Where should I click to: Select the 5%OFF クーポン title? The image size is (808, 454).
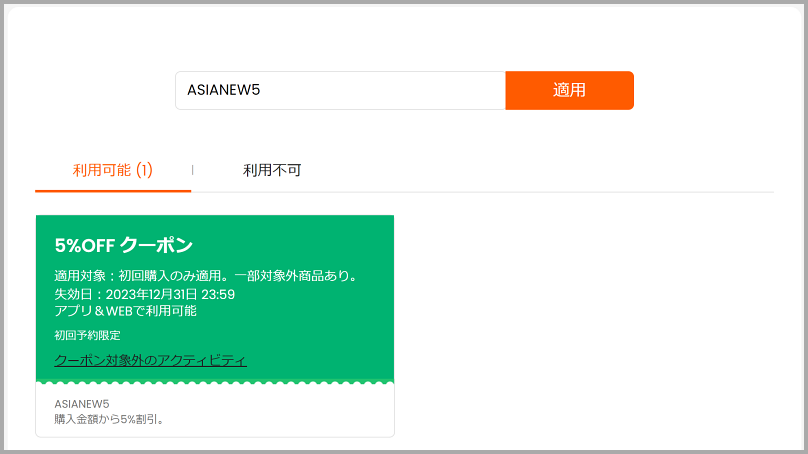[x=124, y=245]
